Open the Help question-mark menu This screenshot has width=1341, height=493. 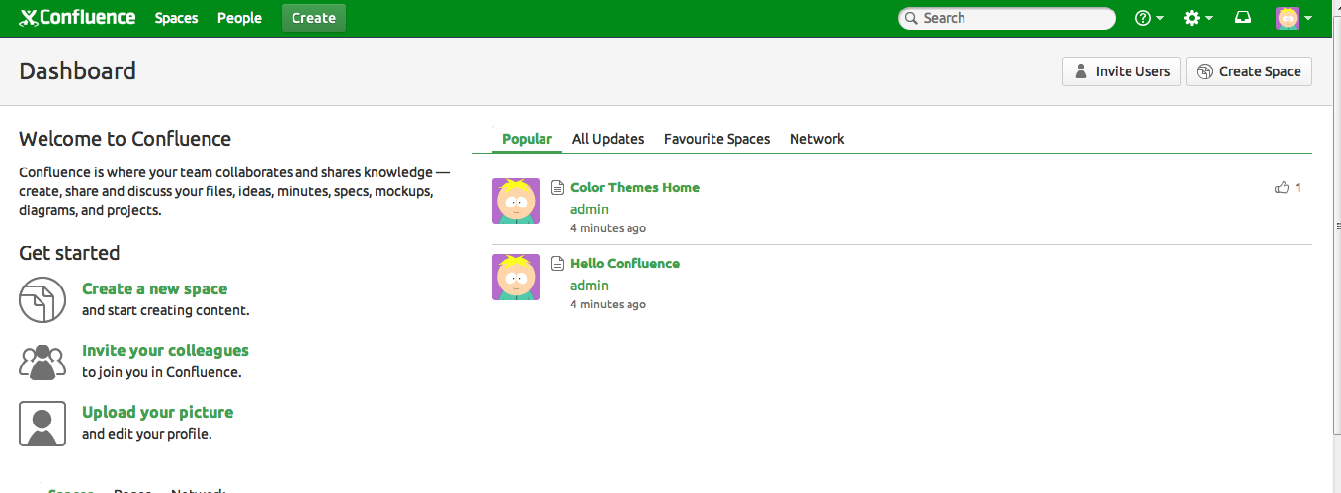click(1149, 18)
